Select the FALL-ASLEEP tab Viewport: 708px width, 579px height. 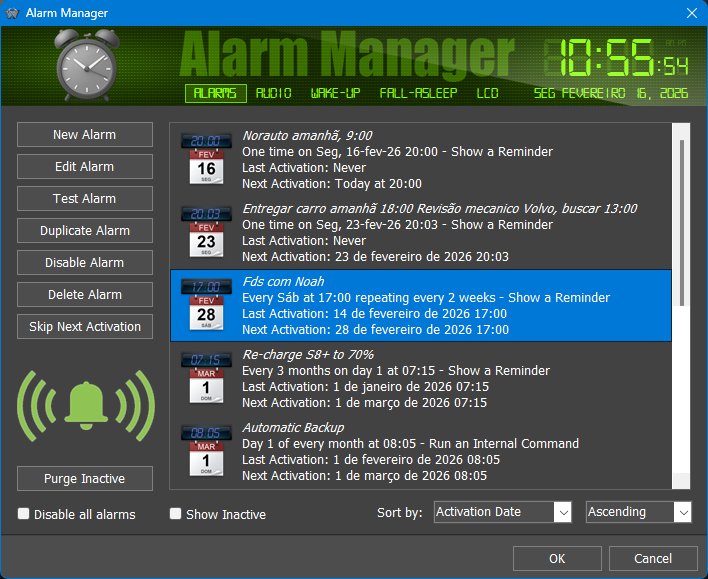pyautogui.click(x=418, y=93)
